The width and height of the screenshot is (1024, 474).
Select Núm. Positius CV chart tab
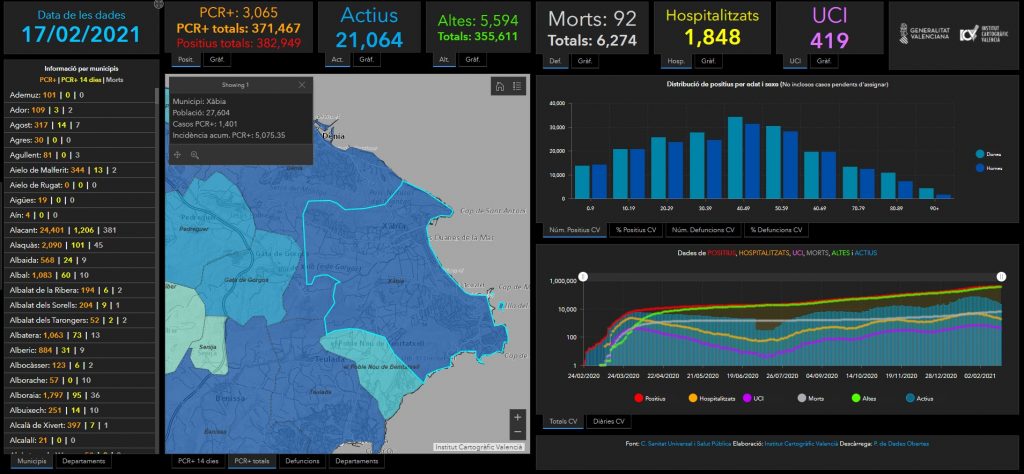click(x=575, y=230)
